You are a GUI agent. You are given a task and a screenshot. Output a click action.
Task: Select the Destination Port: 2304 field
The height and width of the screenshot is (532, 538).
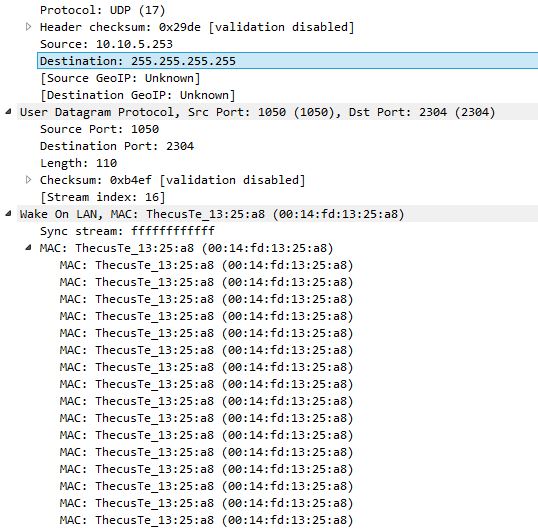point(117,146)
